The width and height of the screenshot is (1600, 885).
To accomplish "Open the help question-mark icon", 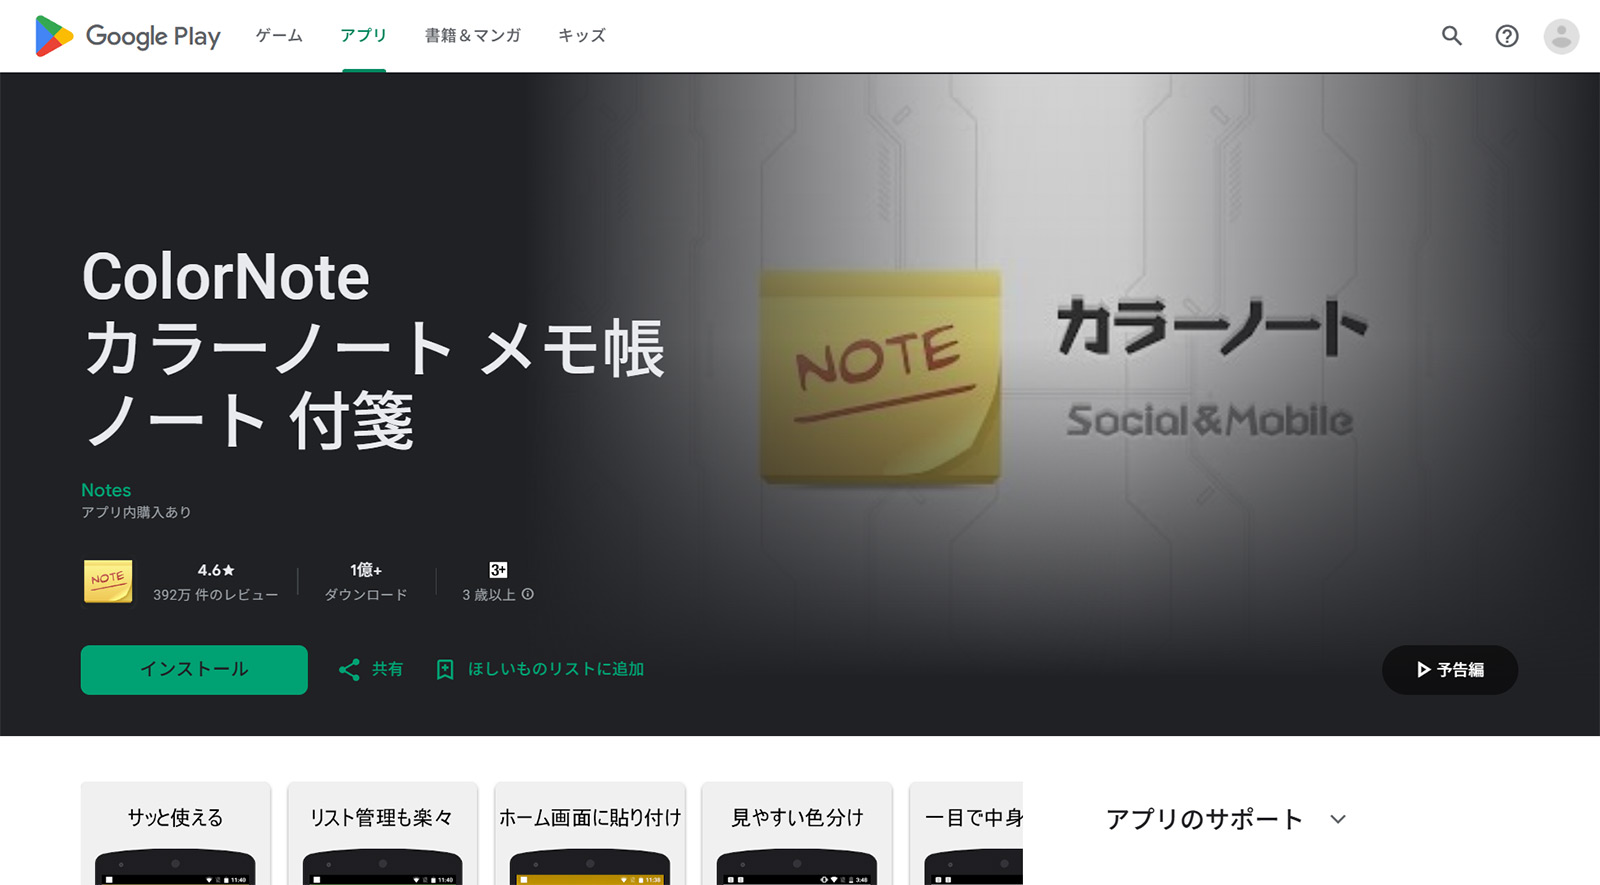I will click(x=1506, y=36).
